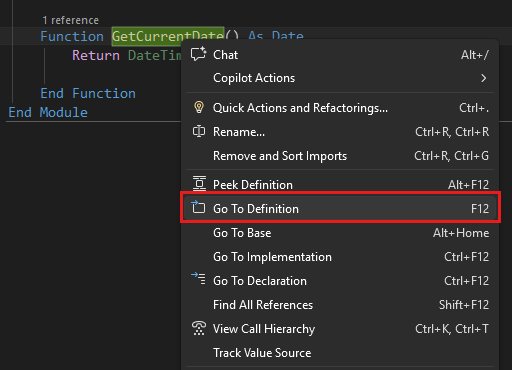Click the Ctrl+R, Ctrl+G shortcut text
Screen dimensions: 512x370
[x=451, y=156]
